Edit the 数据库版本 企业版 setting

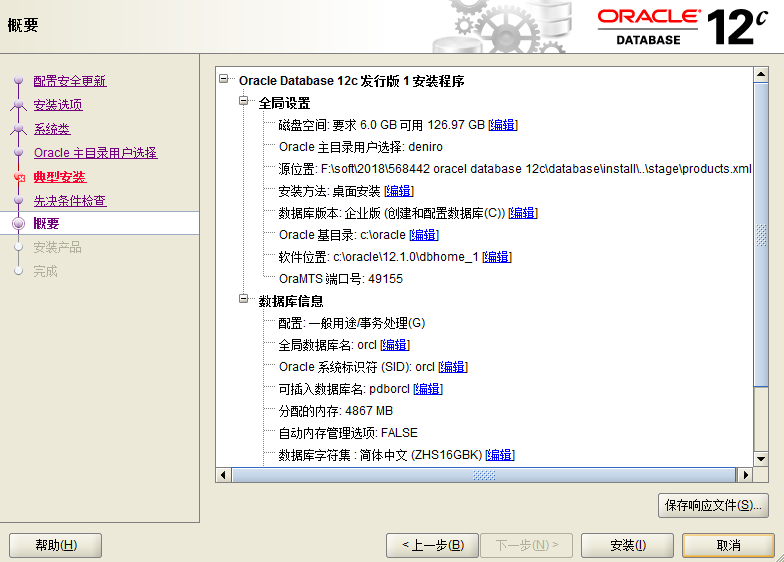click(522, 213)
